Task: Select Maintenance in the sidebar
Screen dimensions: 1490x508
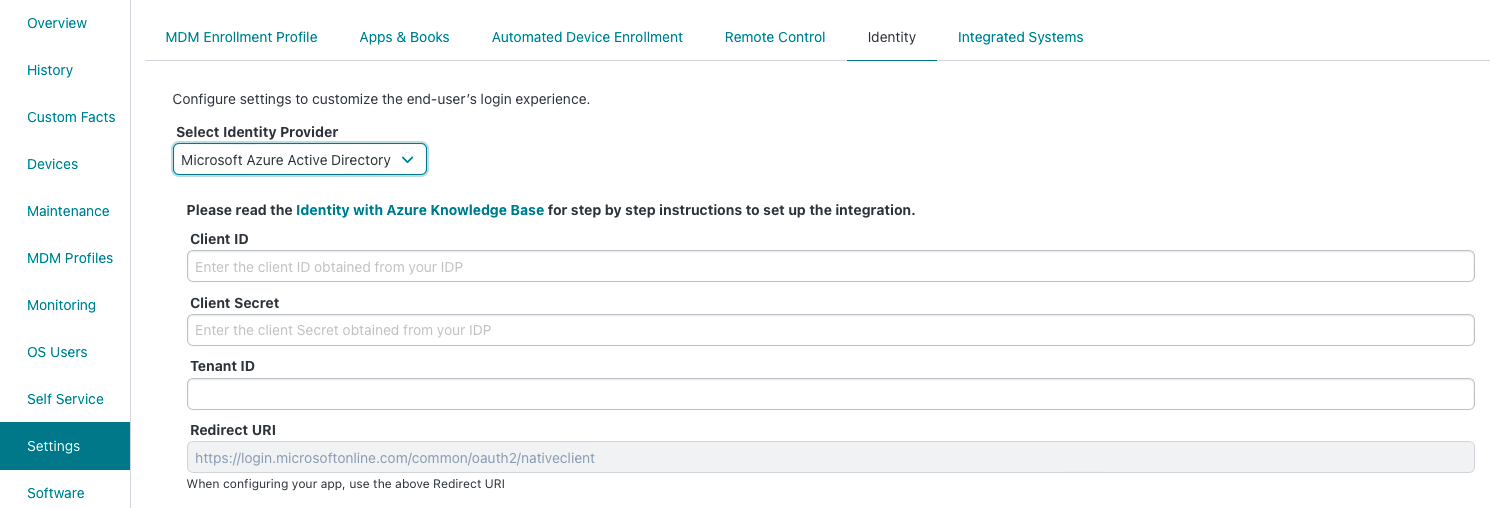Action: (x=68, y=211)
